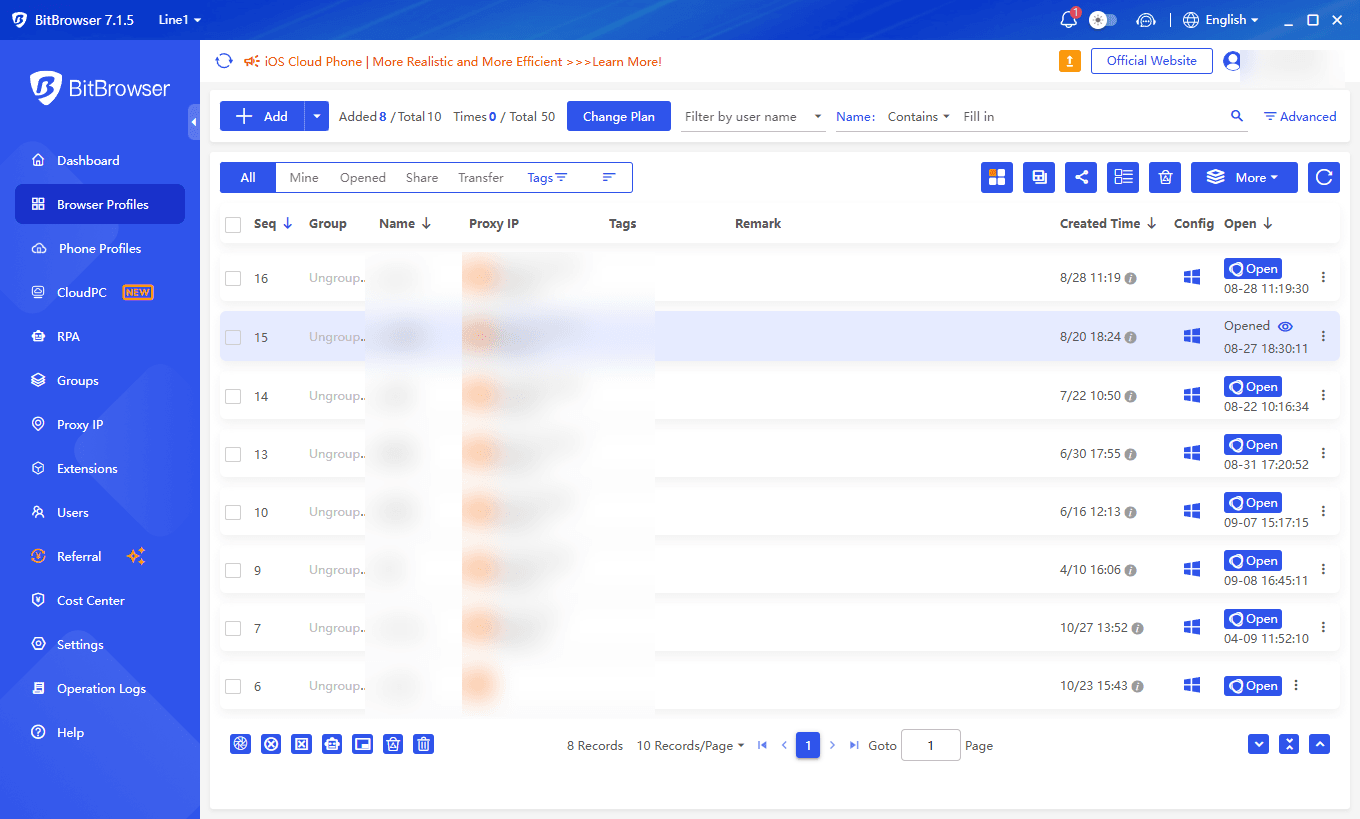Click the aperture icon at bottom left
The image size is (1360, 819).
(240, 744)
